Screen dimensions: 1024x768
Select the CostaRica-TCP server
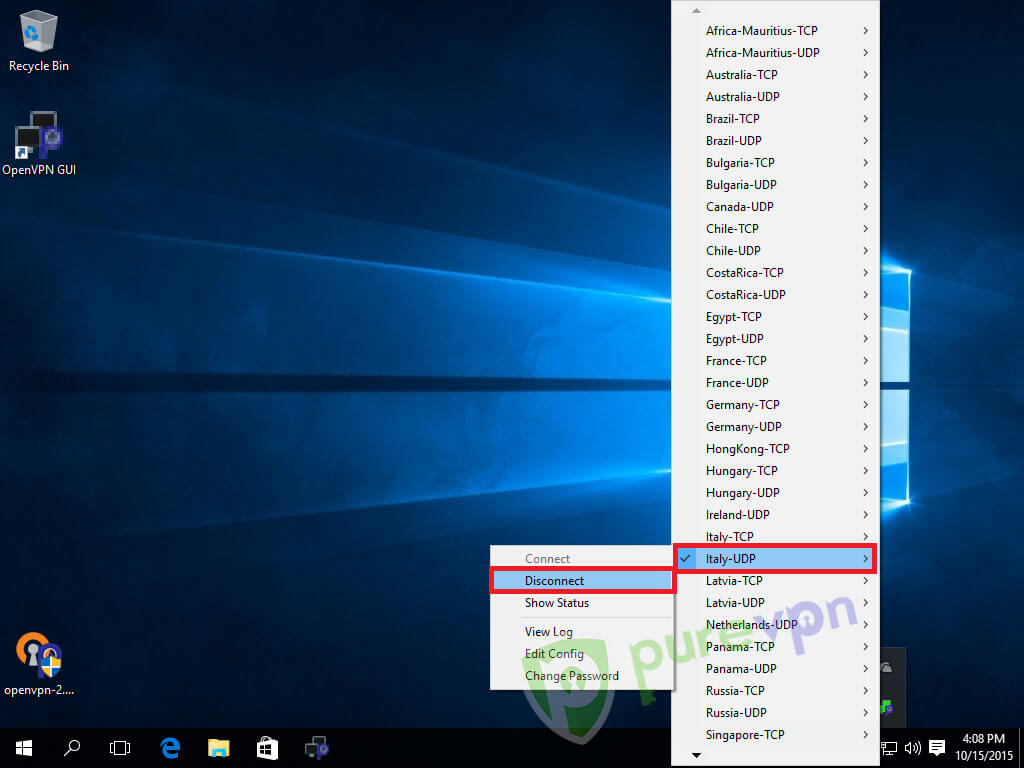click(x=775, y=273)
